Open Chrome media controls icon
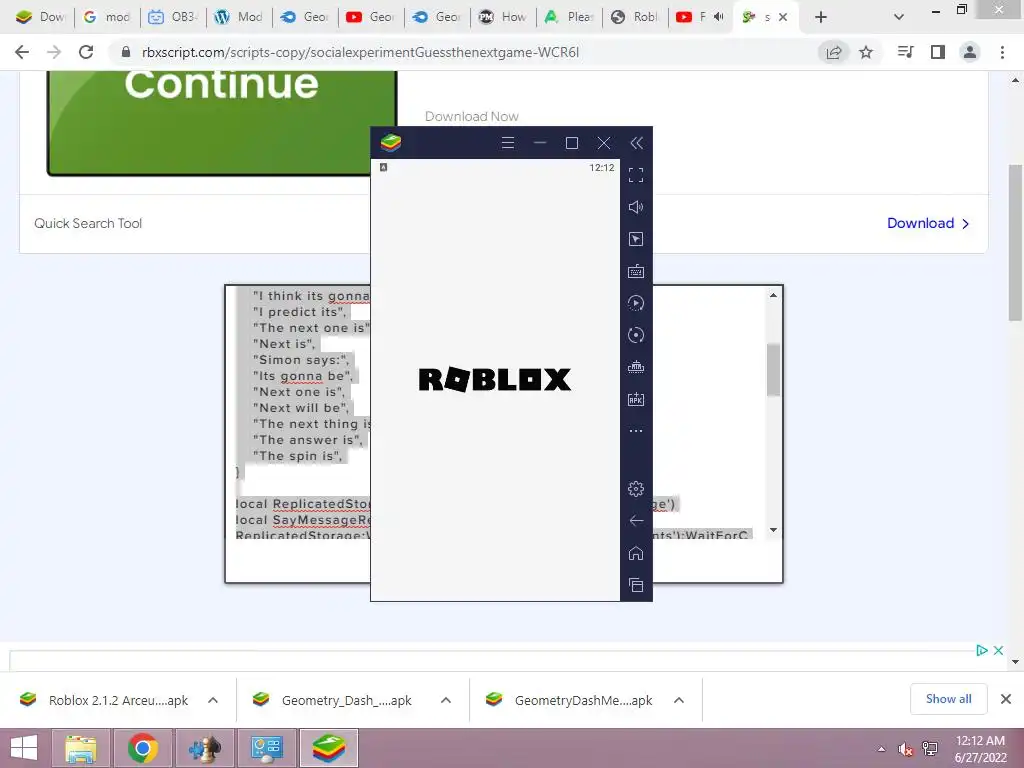The width and height of the screenshot is (1024, 768). pos(905,52)
